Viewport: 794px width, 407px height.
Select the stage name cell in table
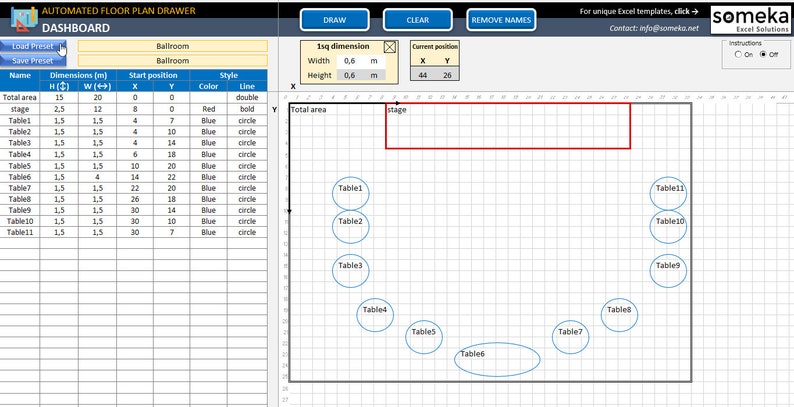click(20, 109)
